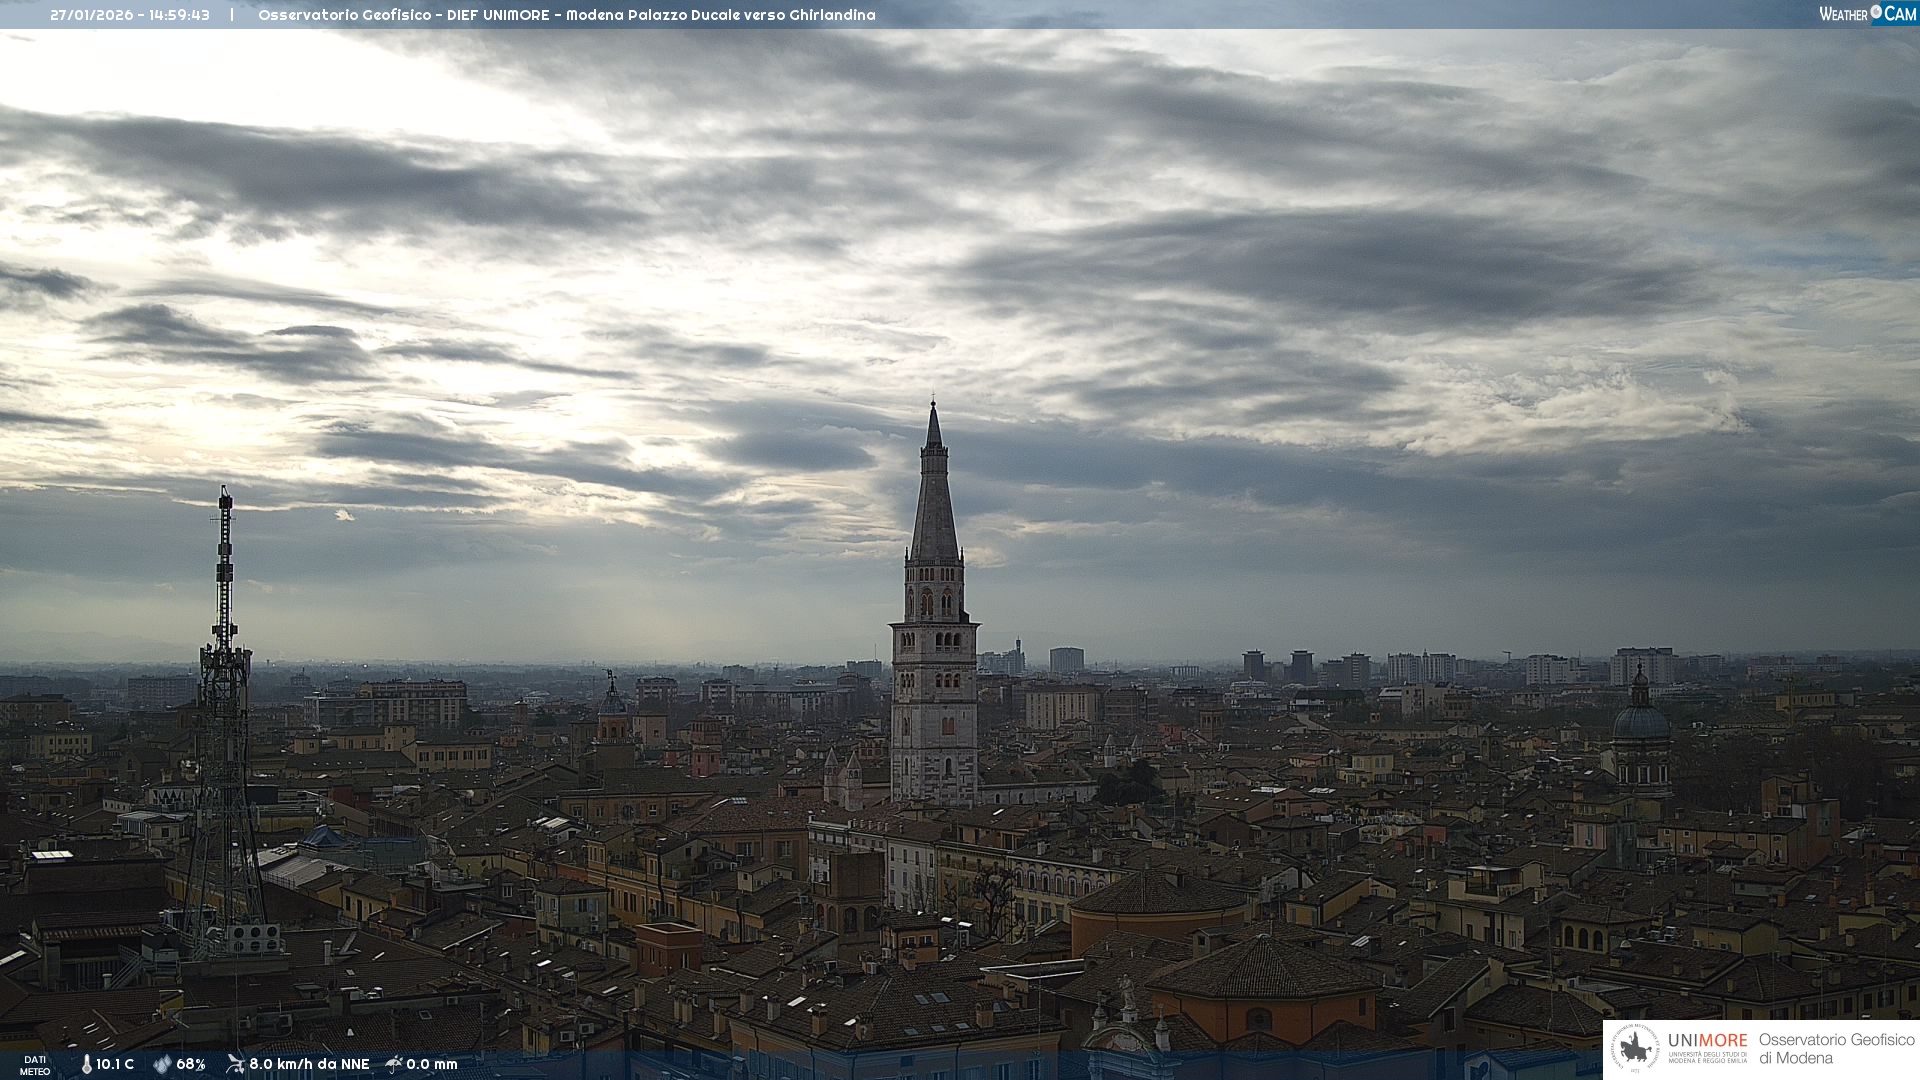Screen dimensions: 1920x1080
Task: Open the WeatherCam logo link
Action: click(1867, 14)
